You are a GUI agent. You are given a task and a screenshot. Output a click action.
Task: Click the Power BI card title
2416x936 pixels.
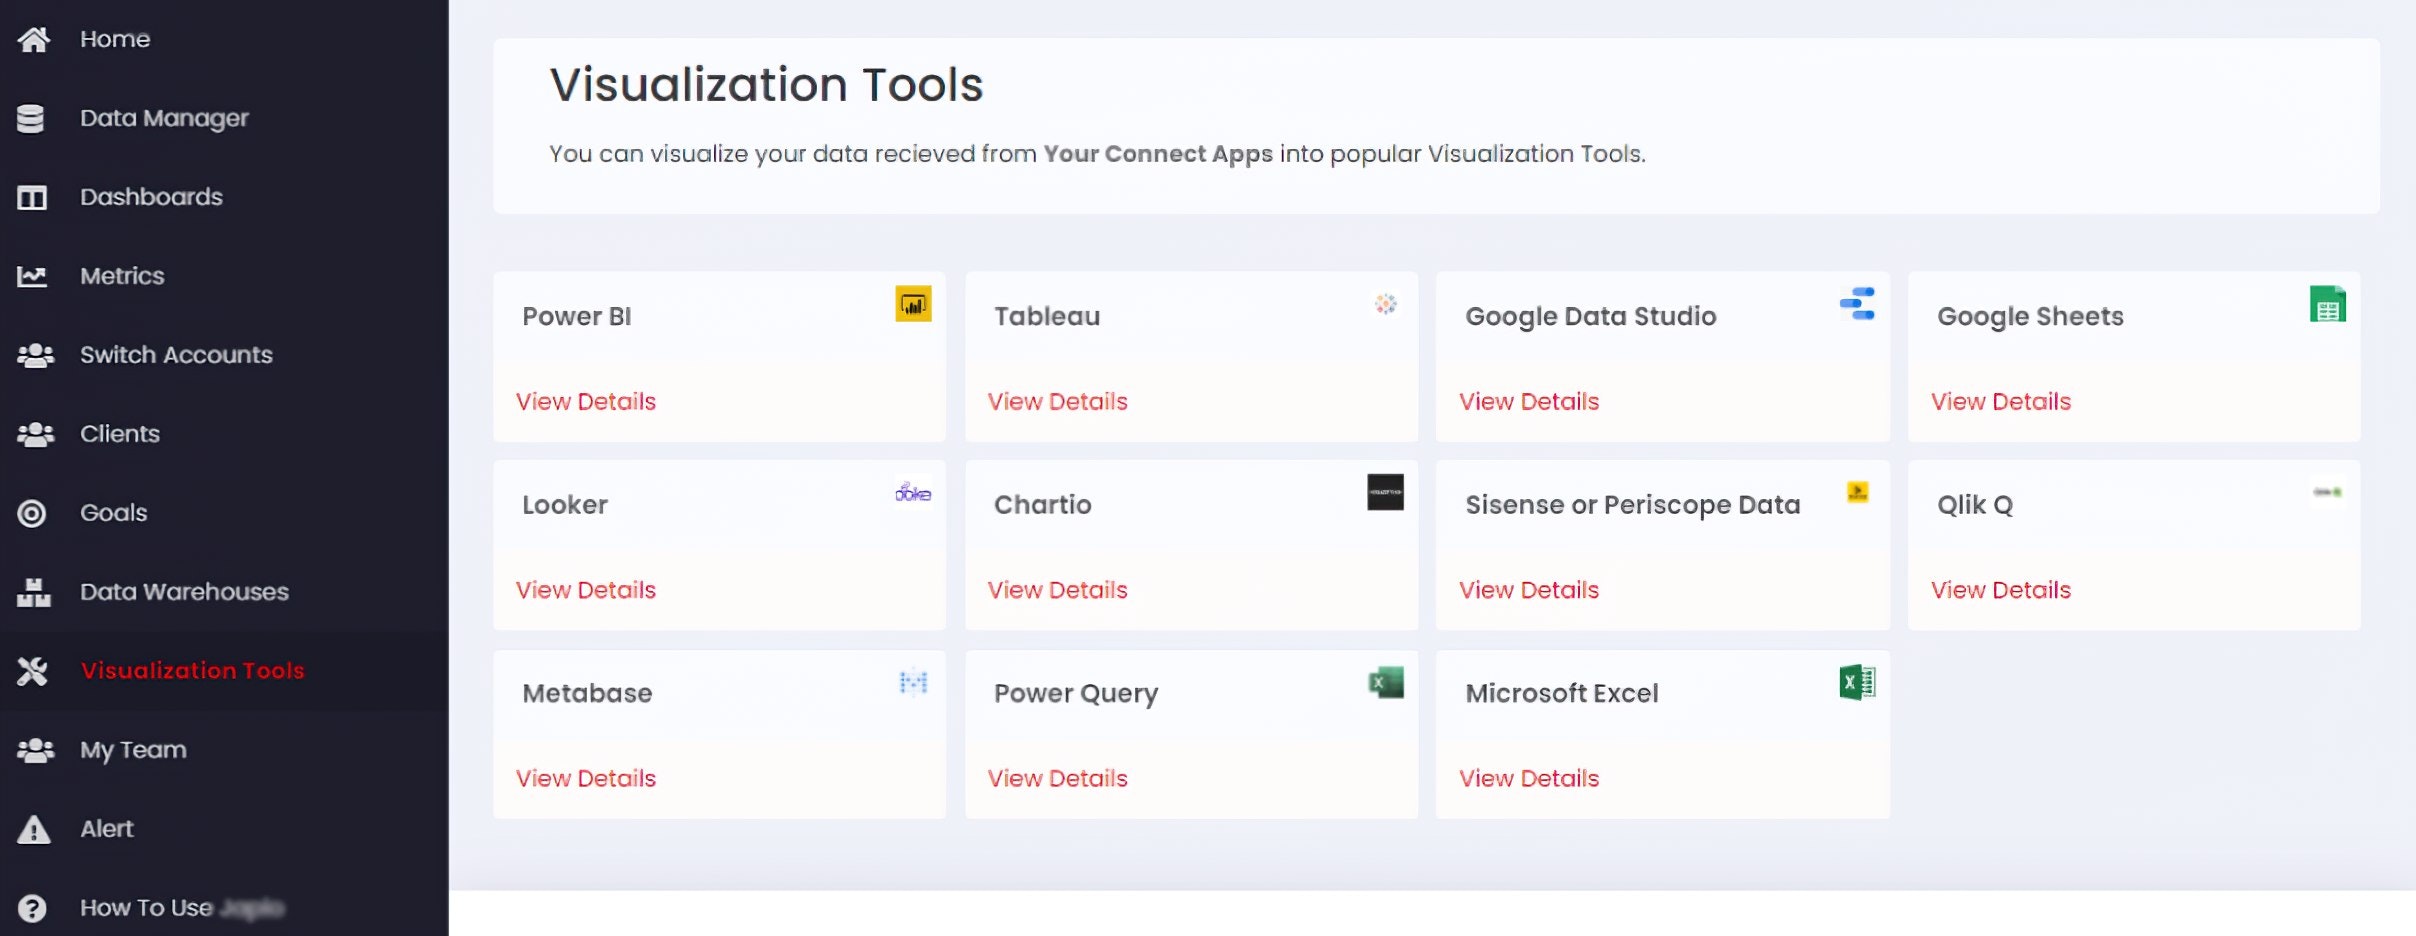pyautogui.click(x=577, y=316)
